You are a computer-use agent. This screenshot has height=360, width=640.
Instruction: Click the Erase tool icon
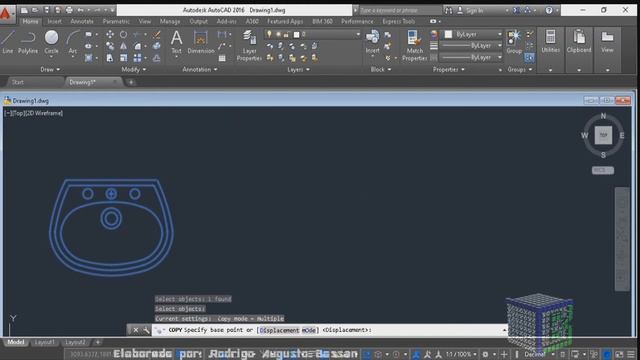tap(156, 35)
